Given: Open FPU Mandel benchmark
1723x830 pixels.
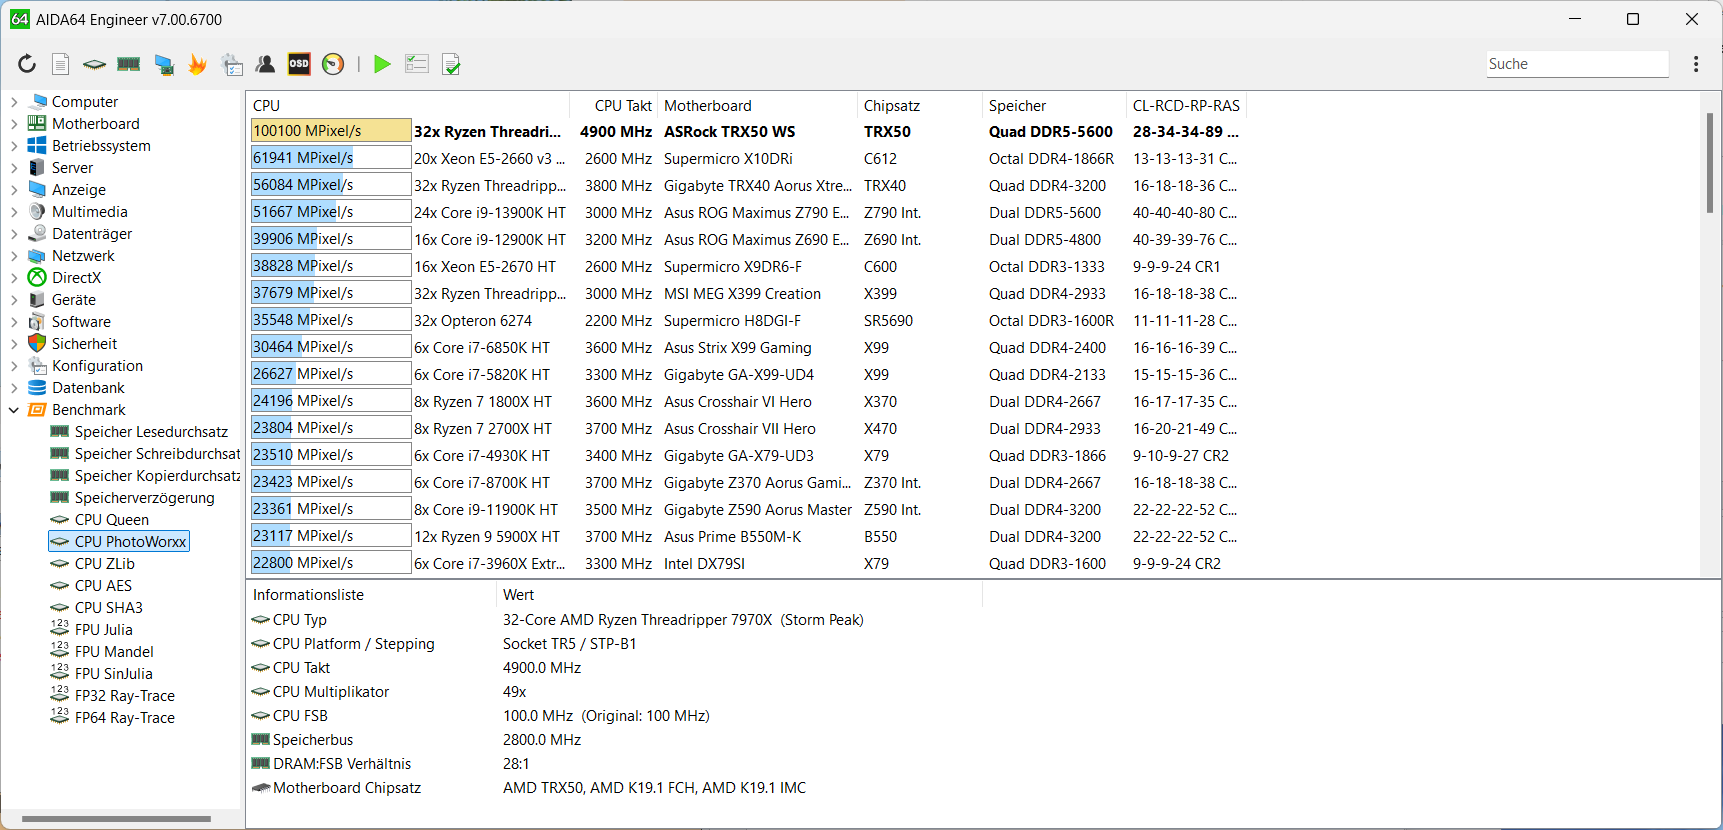Looking at the screenshot, I should click(x=114, y=652).
